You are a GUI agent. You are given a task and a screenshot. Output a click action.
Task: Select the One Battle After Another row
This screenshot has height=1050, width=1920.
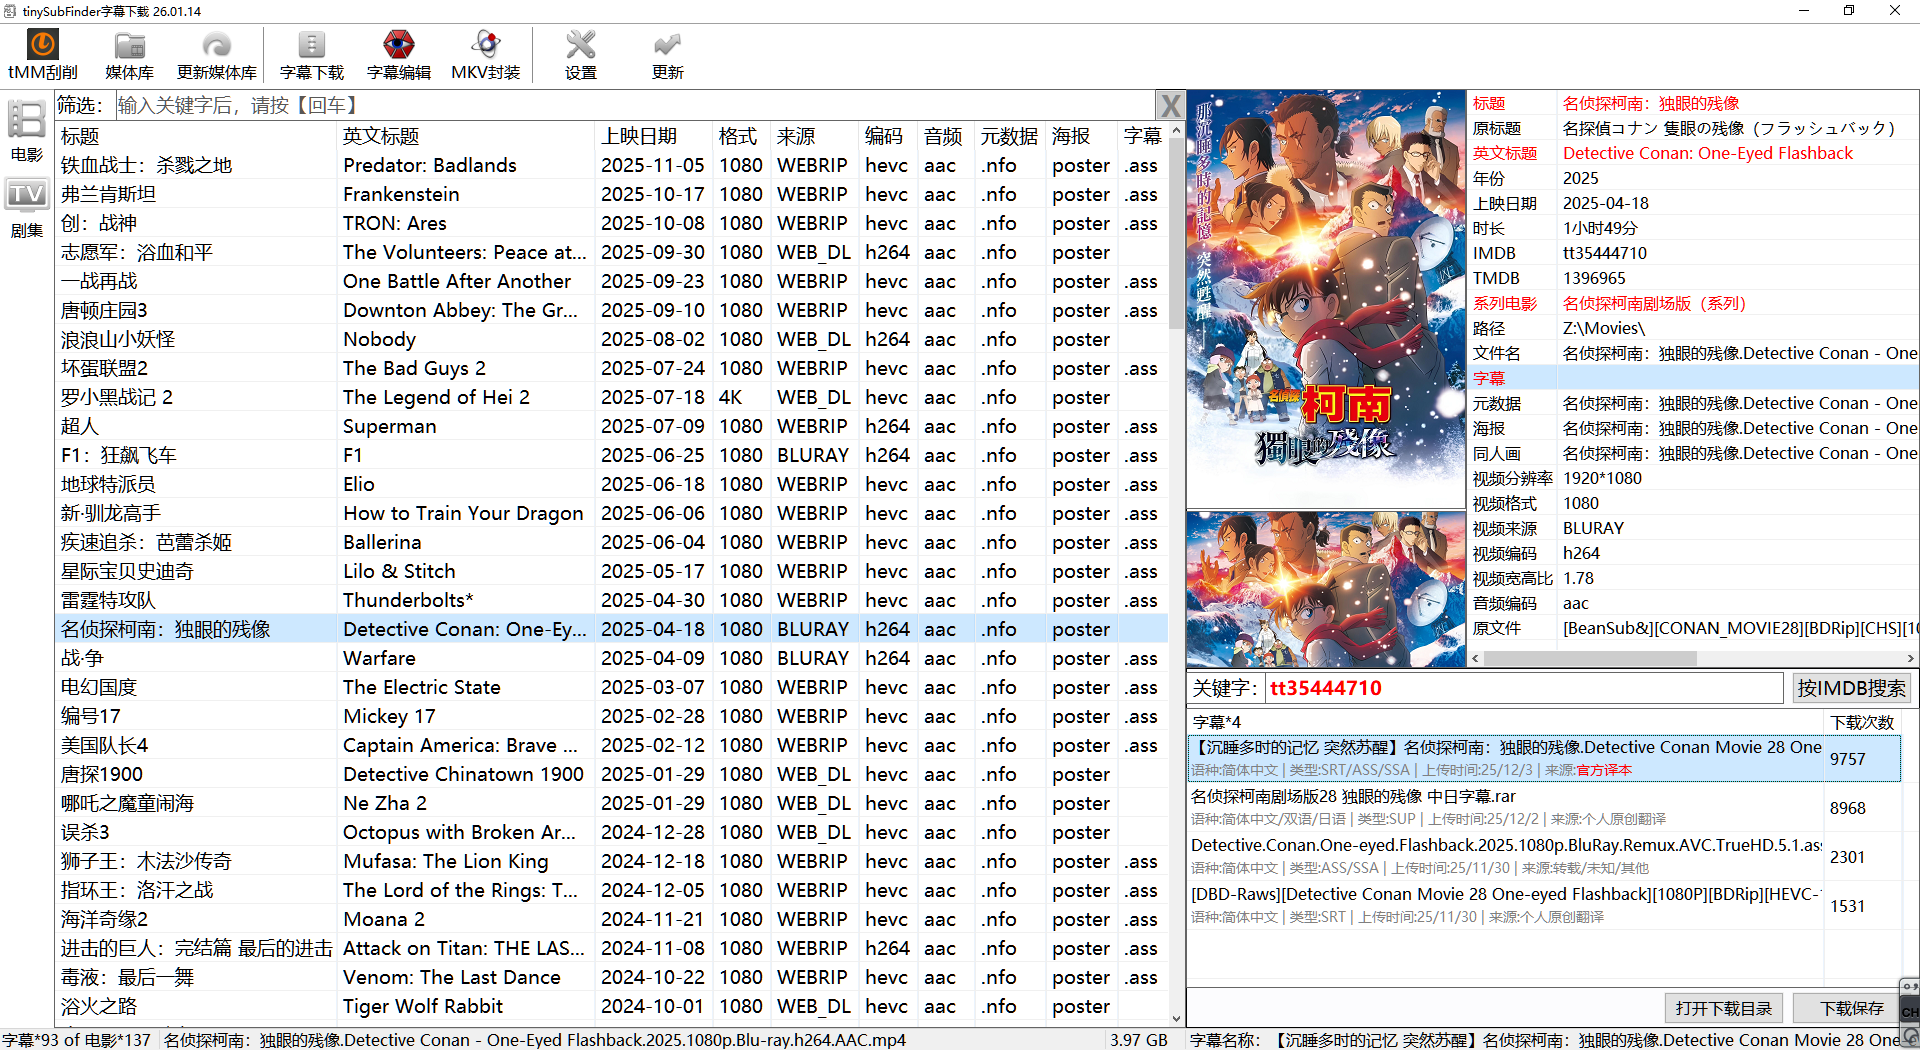[x=612, y=281]
